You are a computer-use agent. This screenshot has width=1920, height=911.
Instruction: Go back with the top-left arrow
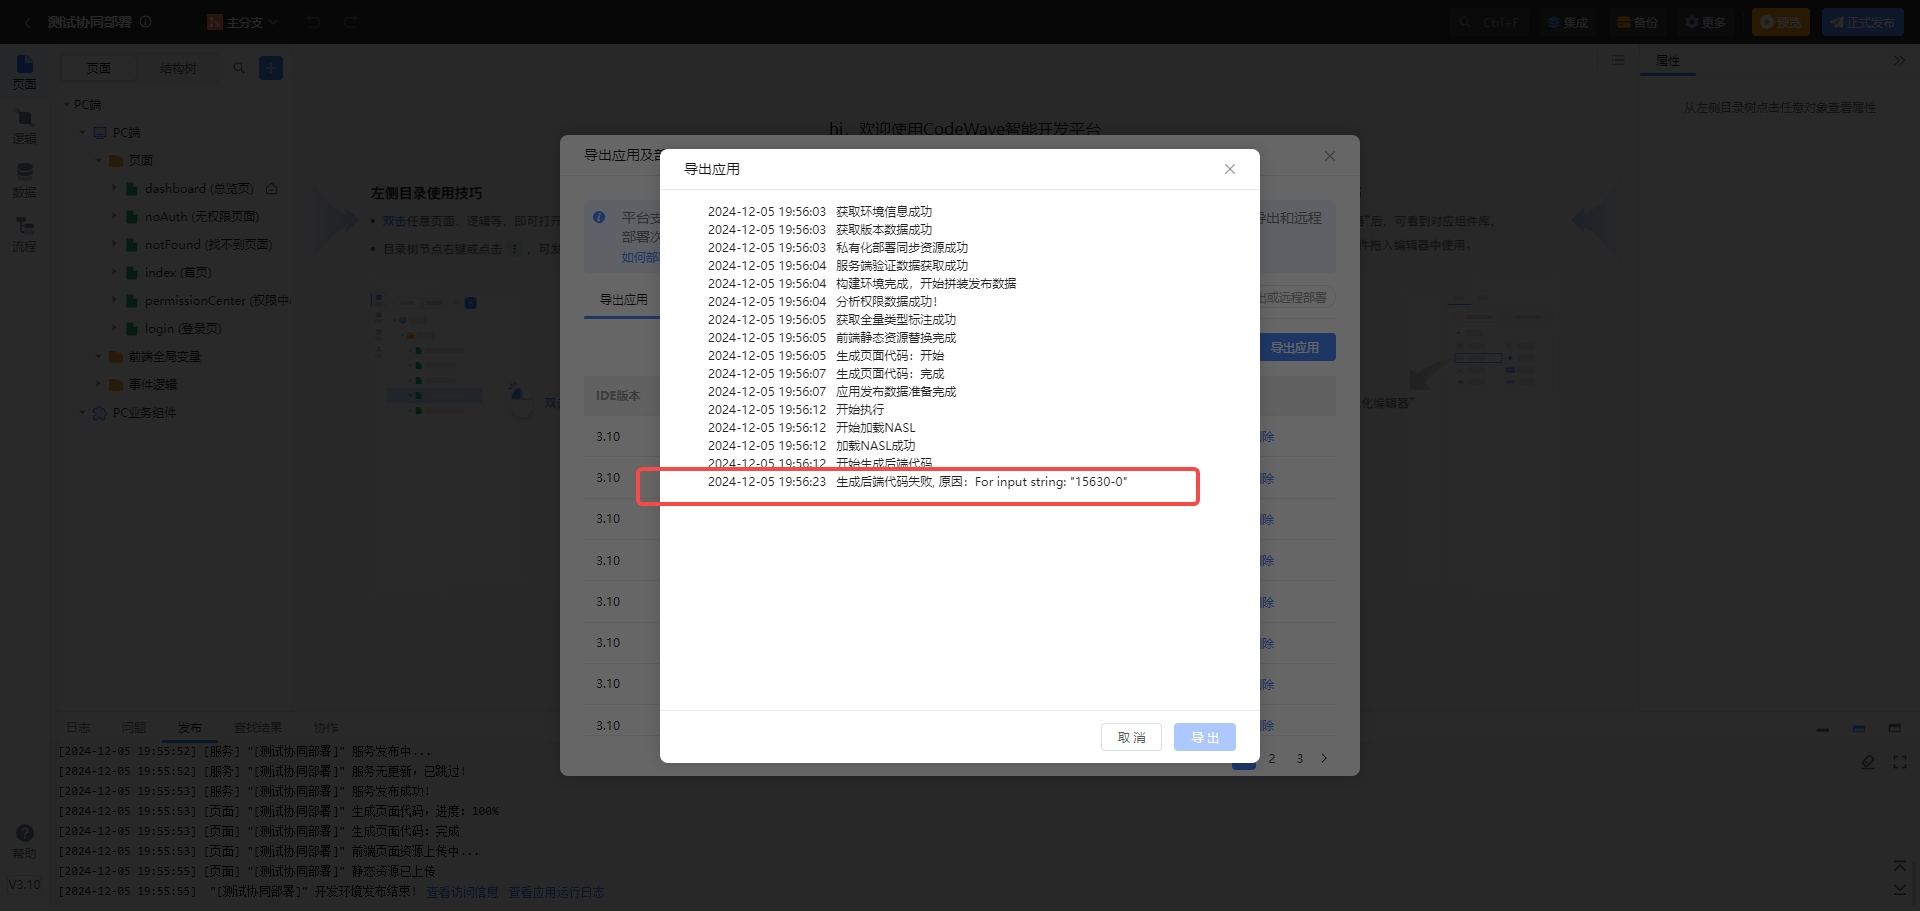coord(27,22)
